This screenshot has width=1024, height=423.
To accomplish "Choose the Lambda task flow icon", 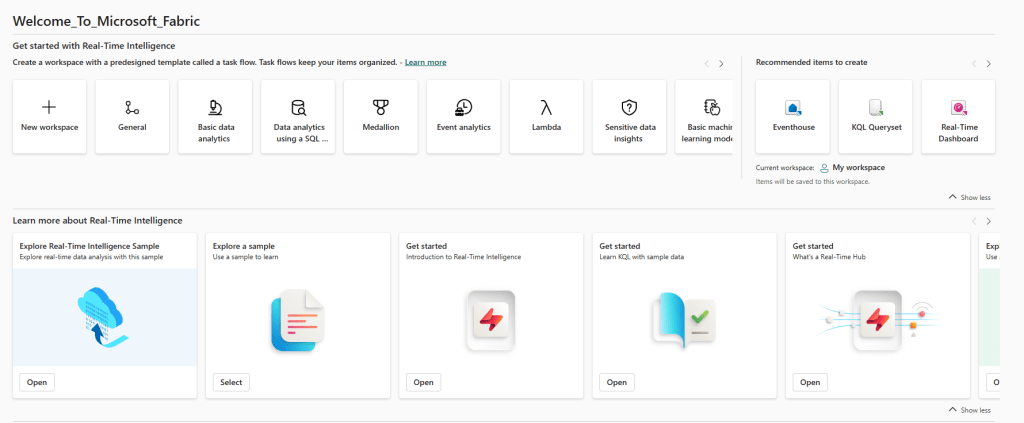I will coord(546,107).
